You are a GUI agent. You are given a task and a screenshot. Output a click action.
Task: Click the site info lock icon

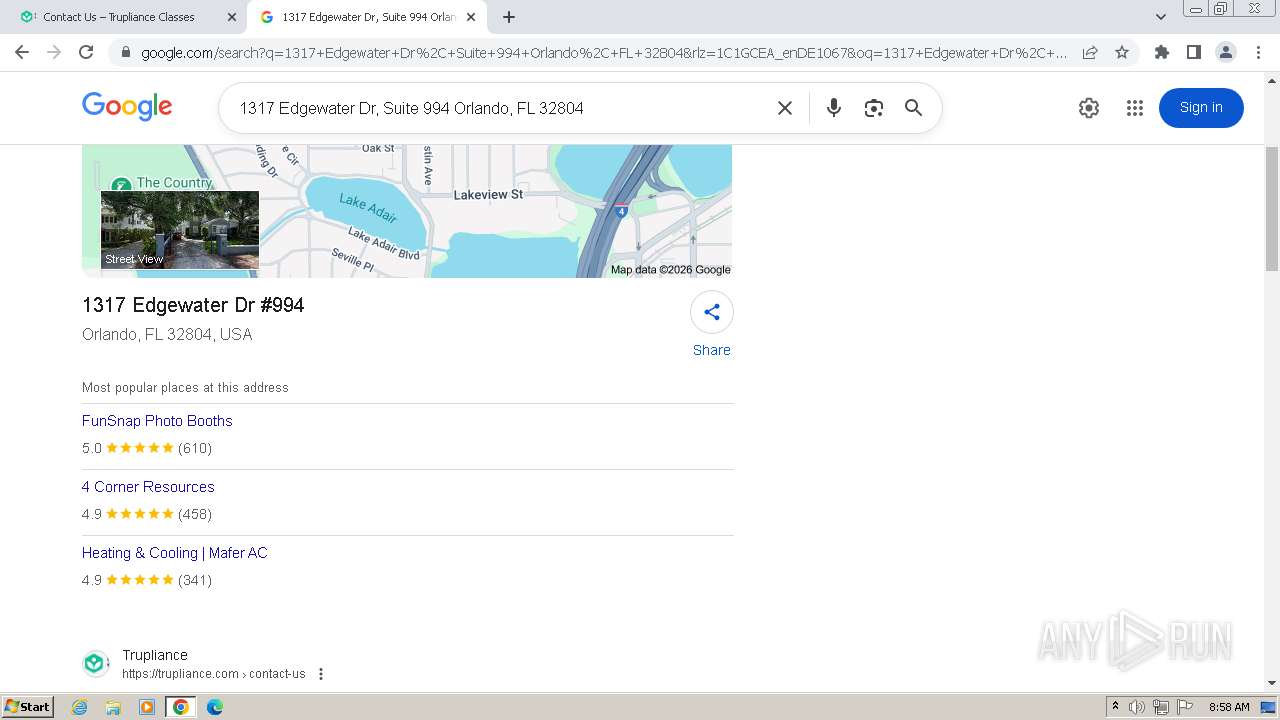click(x=125, y=53)
